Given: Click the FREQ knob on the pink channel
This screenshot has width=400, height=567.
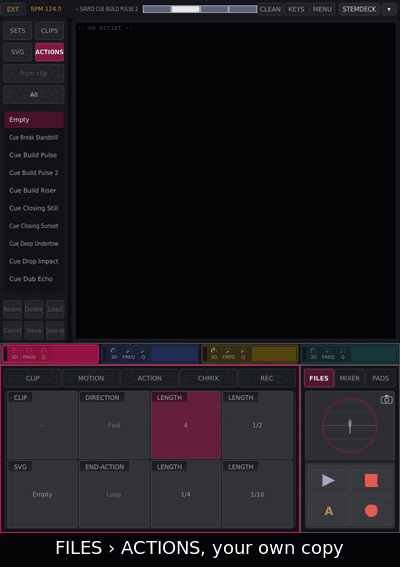Looking at the screenshot, I should pyautogui.click(x=29, y=350).
